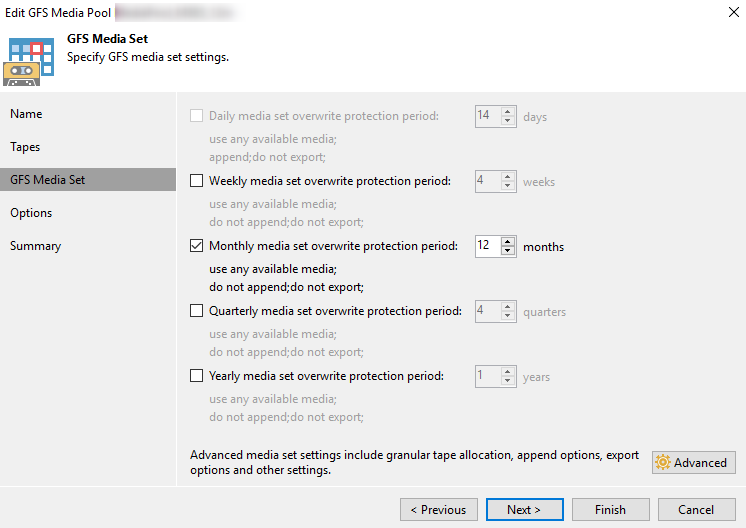Open Advanced media set settings

pyautogui.click(x=694, y=463)
